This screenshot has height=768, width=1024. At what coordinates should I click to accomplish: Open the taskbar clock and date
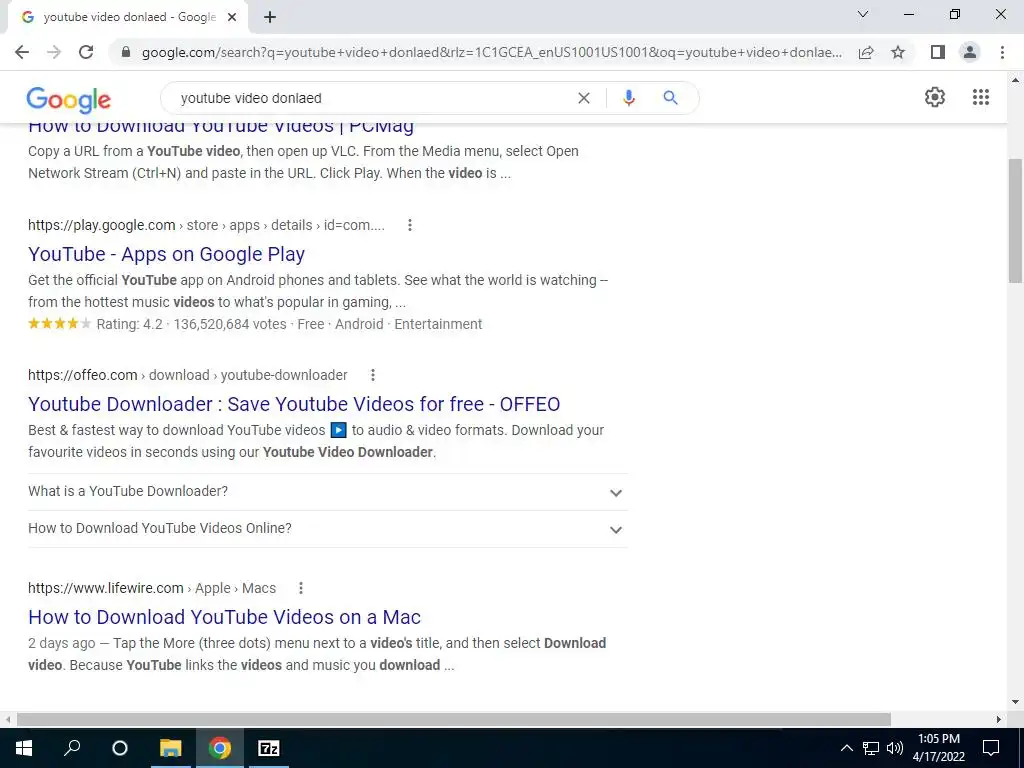click(938, 748)
